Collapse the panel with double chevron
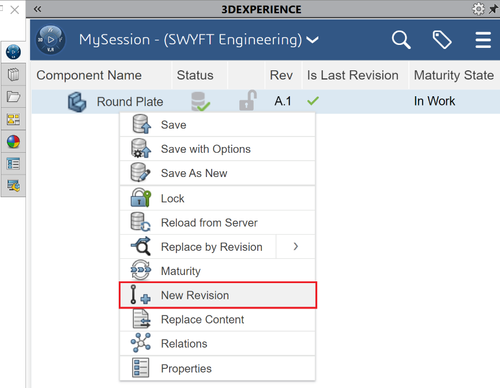This screenshot has height=388, width=500. (37, 9)
